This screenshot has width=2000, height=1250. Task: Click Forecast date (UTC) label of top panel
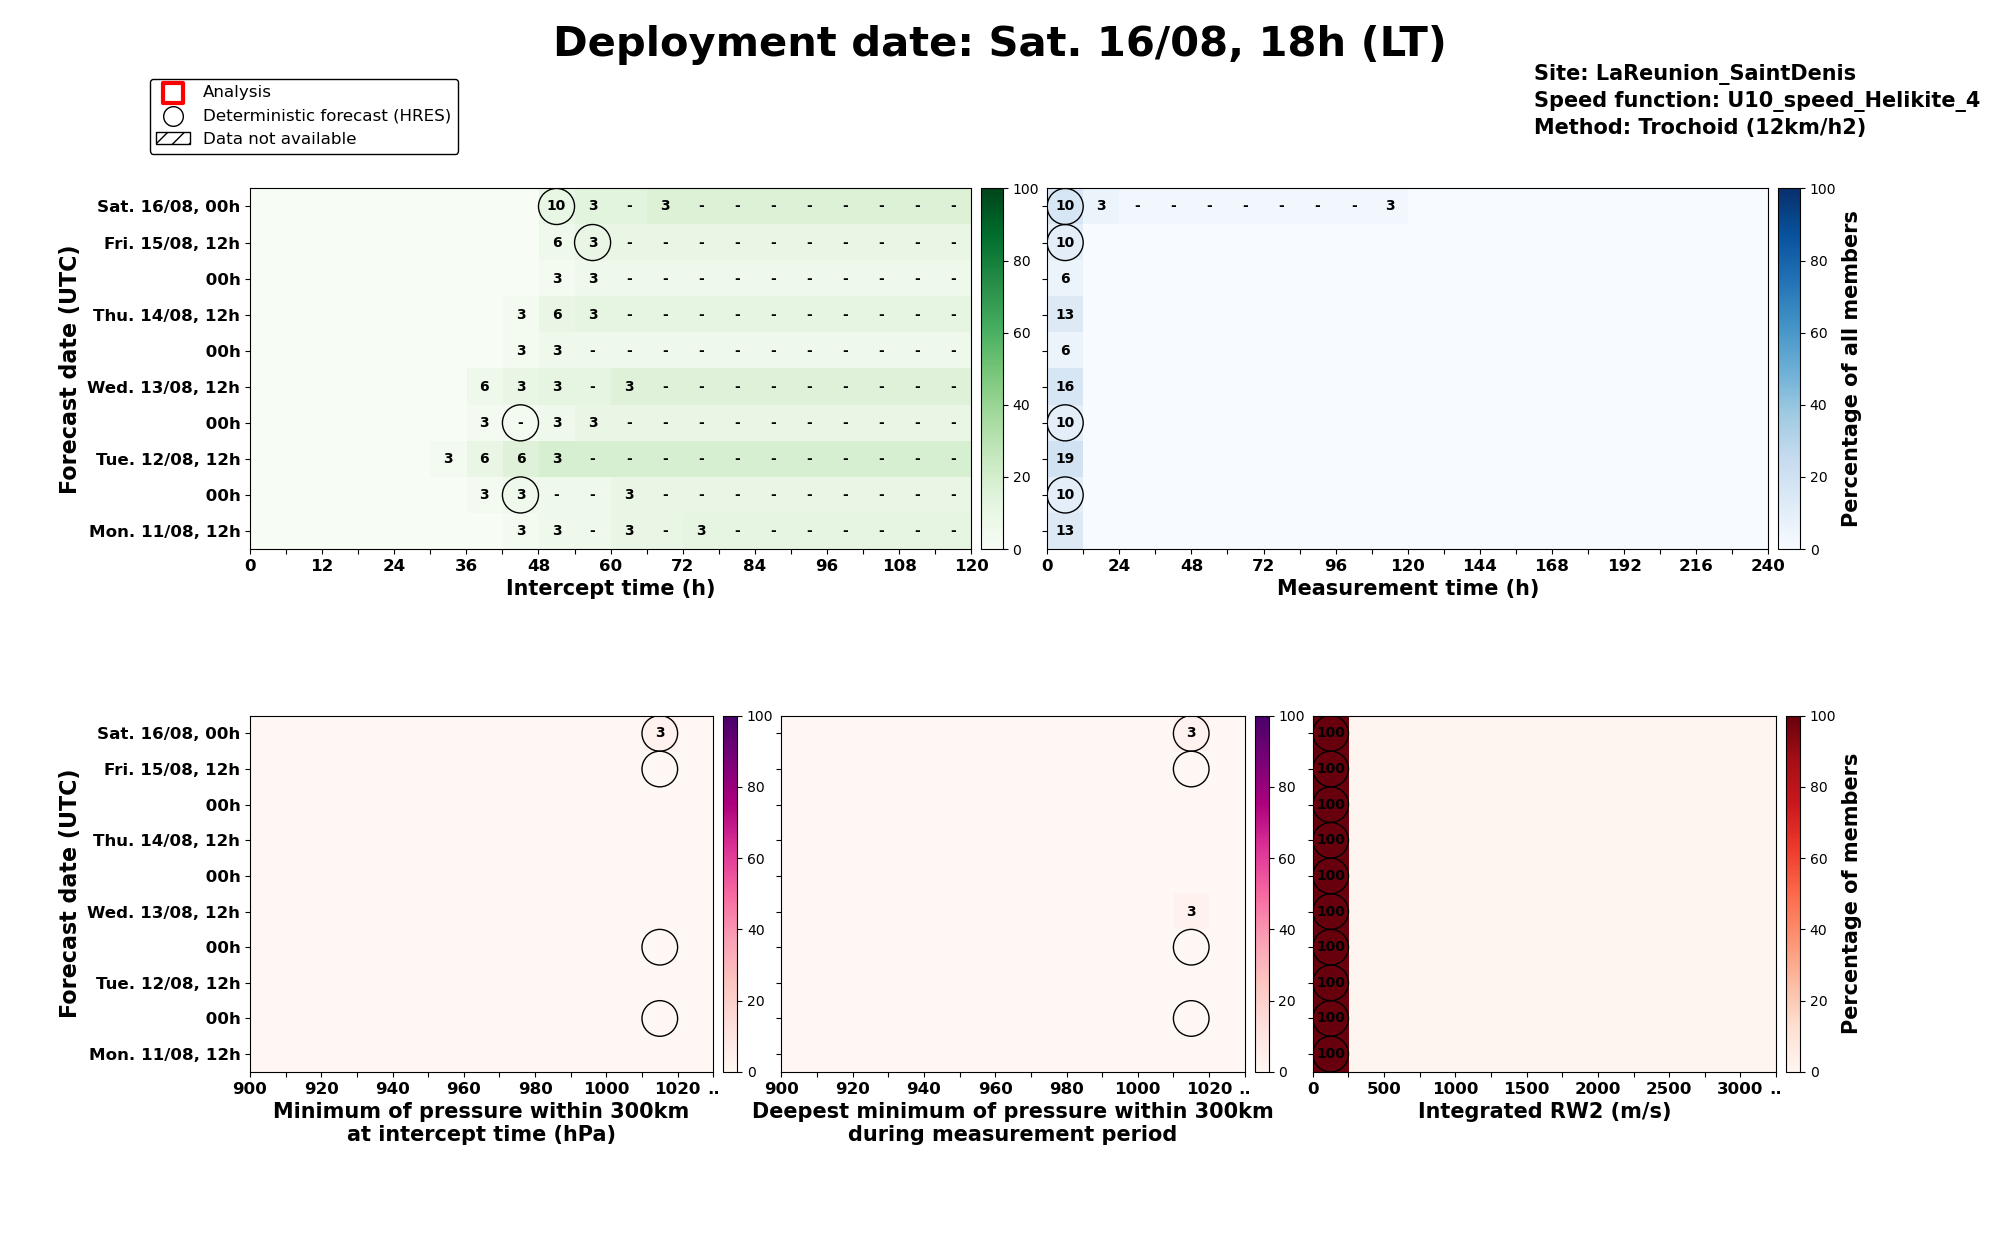(x=68, y=369)
